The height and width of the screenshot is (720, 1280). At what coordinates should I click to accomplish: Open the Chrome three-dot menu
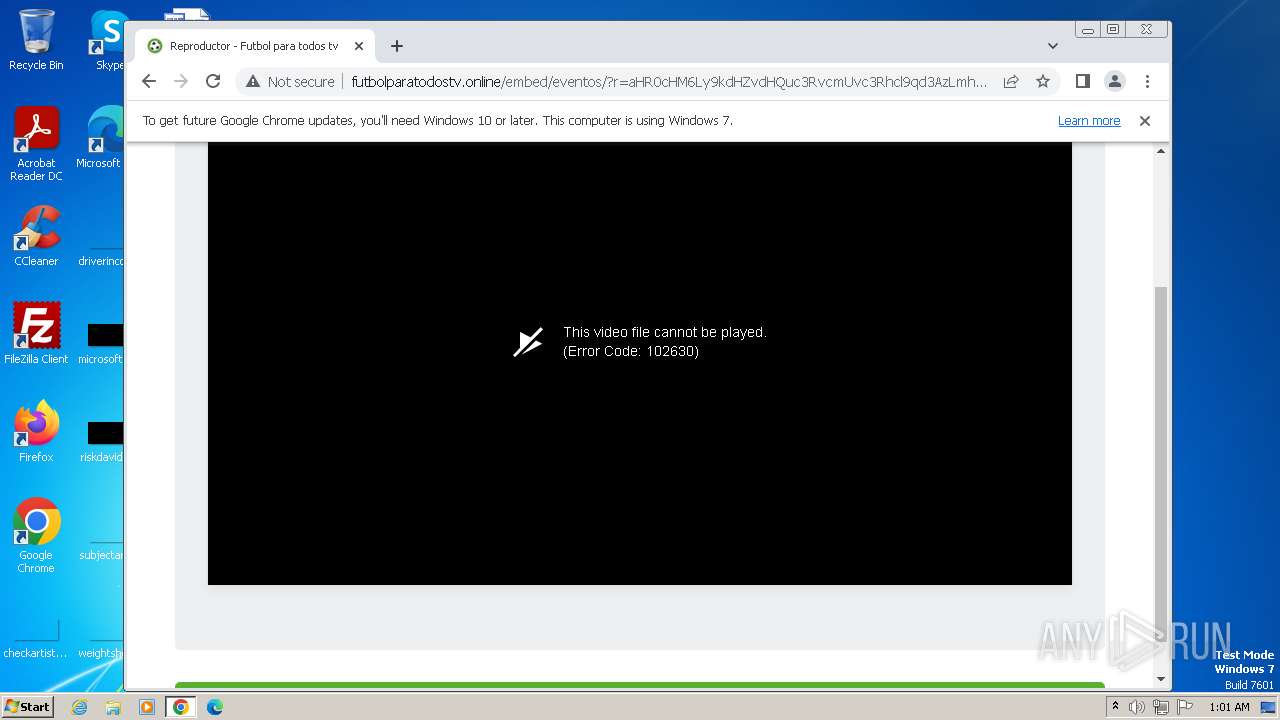click(x=1147, y=81)
